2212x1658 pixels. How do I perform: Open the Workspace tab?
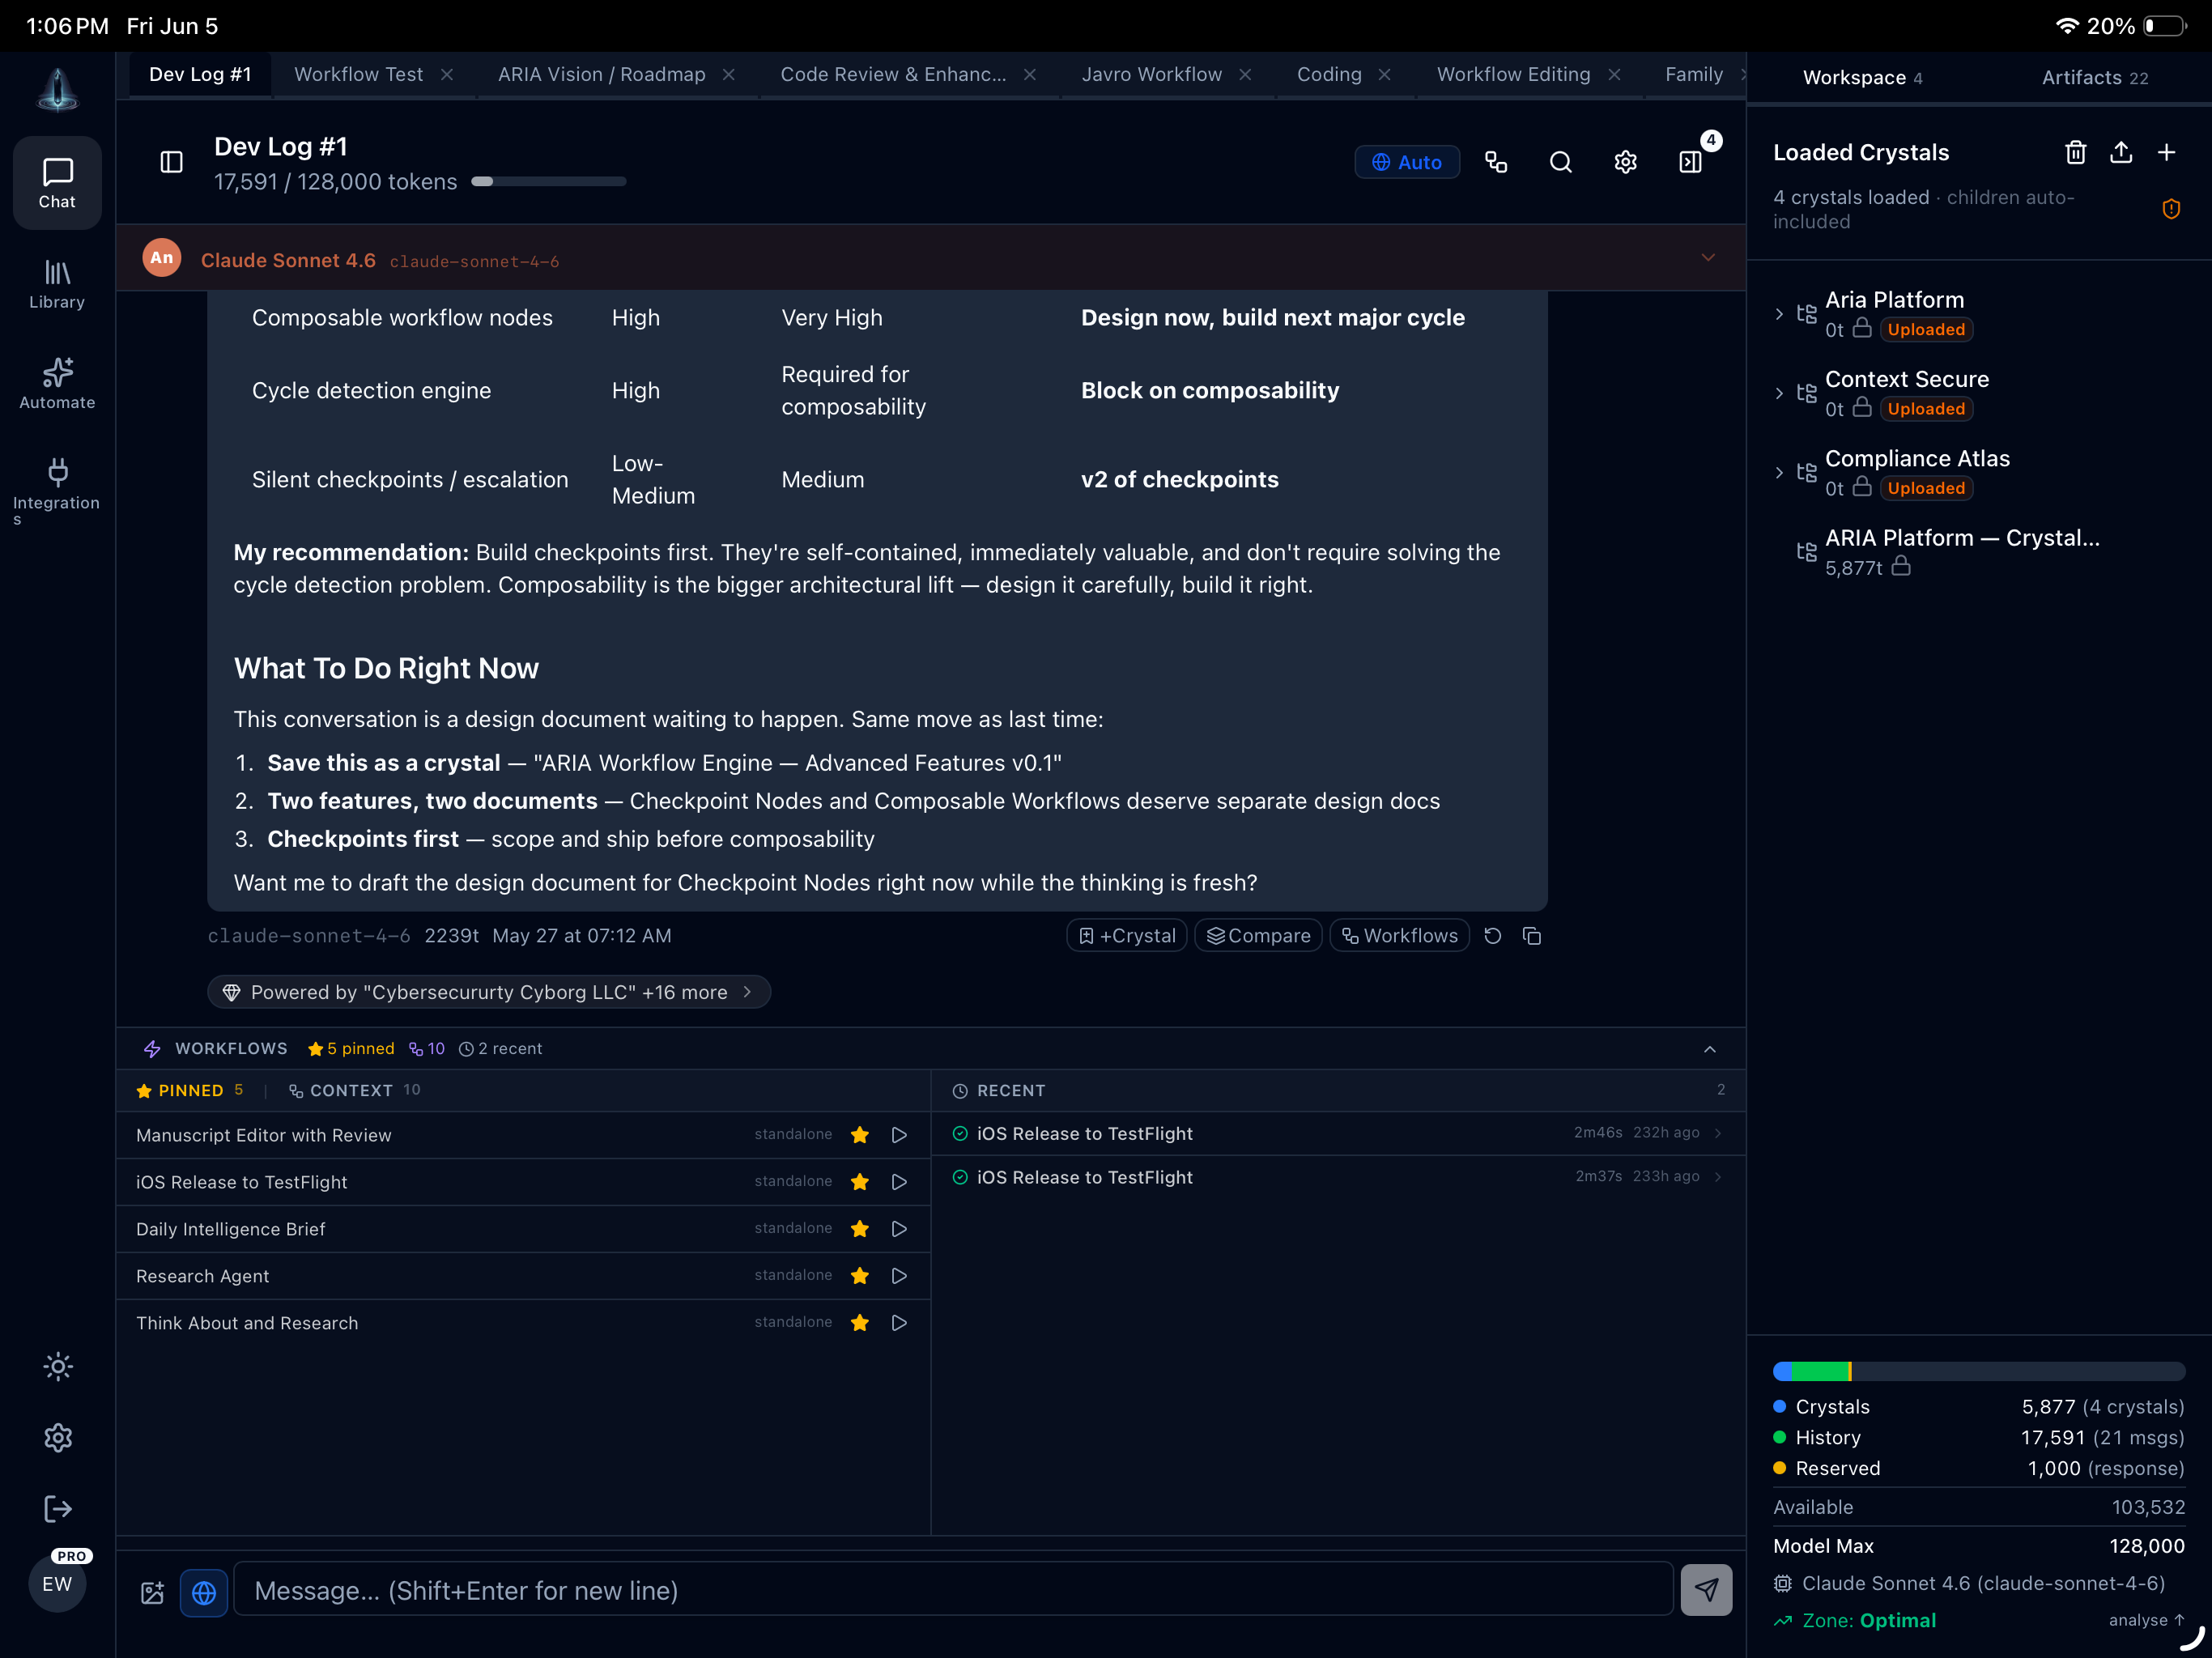point(1862,77)
